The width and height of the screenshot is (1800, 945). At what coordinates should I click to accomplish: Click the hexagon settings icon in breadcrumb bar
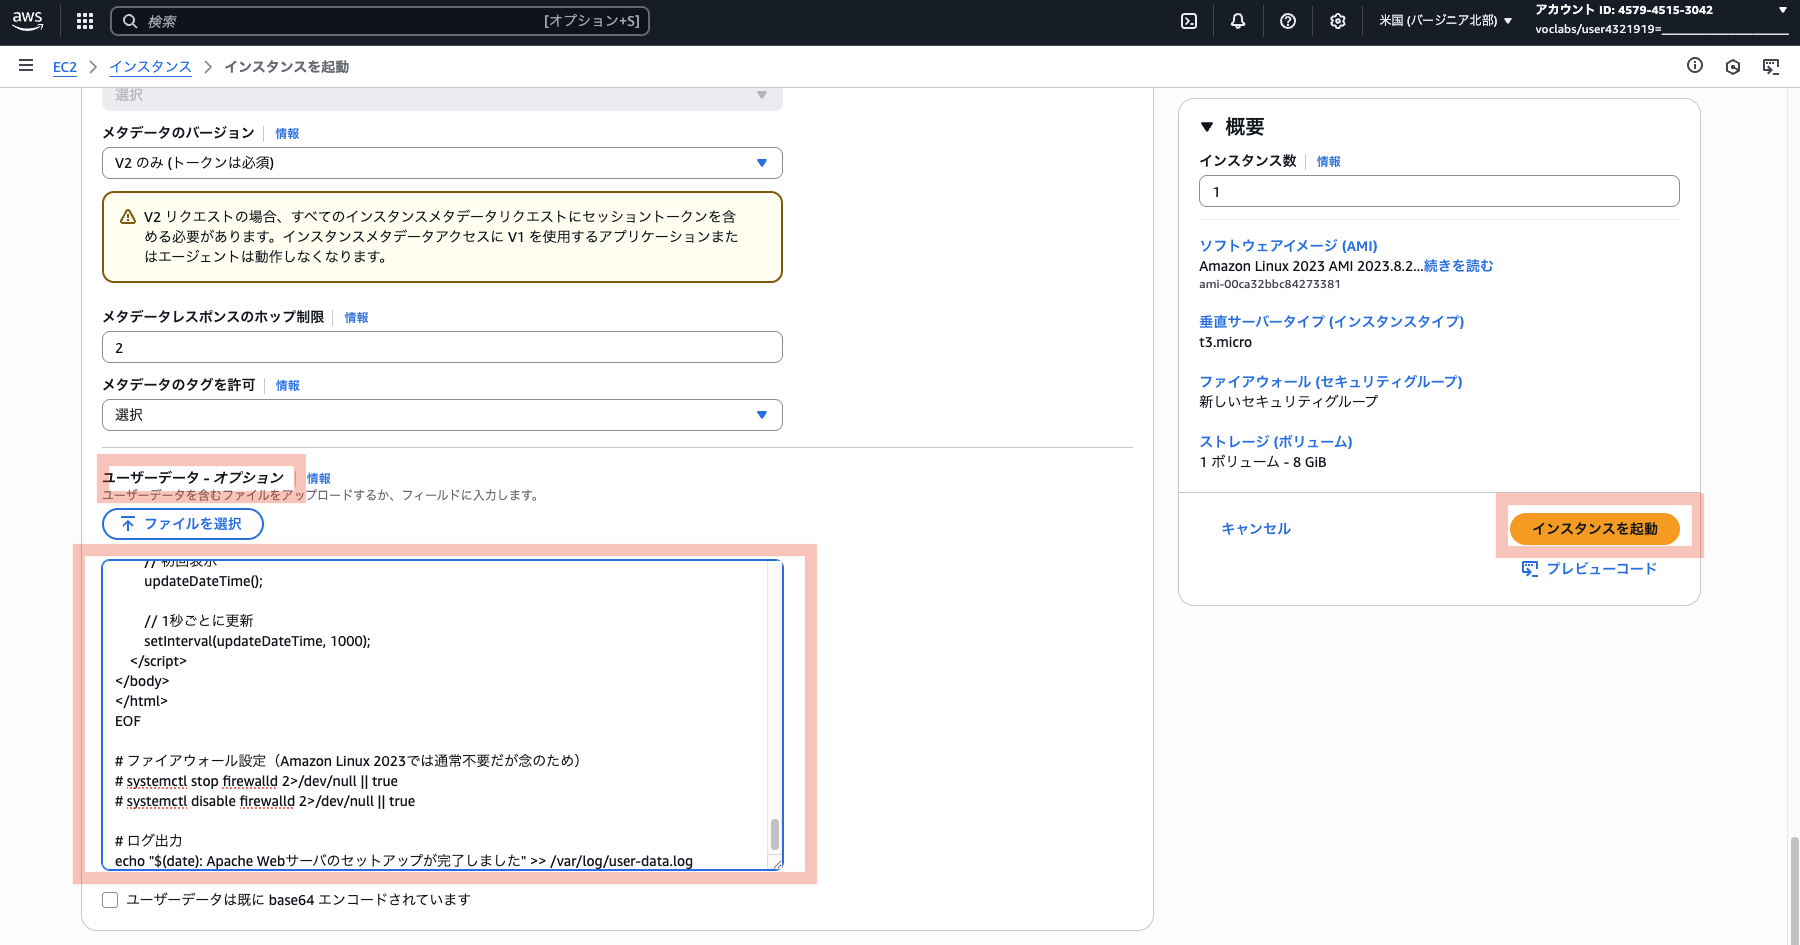(1733, 66)
